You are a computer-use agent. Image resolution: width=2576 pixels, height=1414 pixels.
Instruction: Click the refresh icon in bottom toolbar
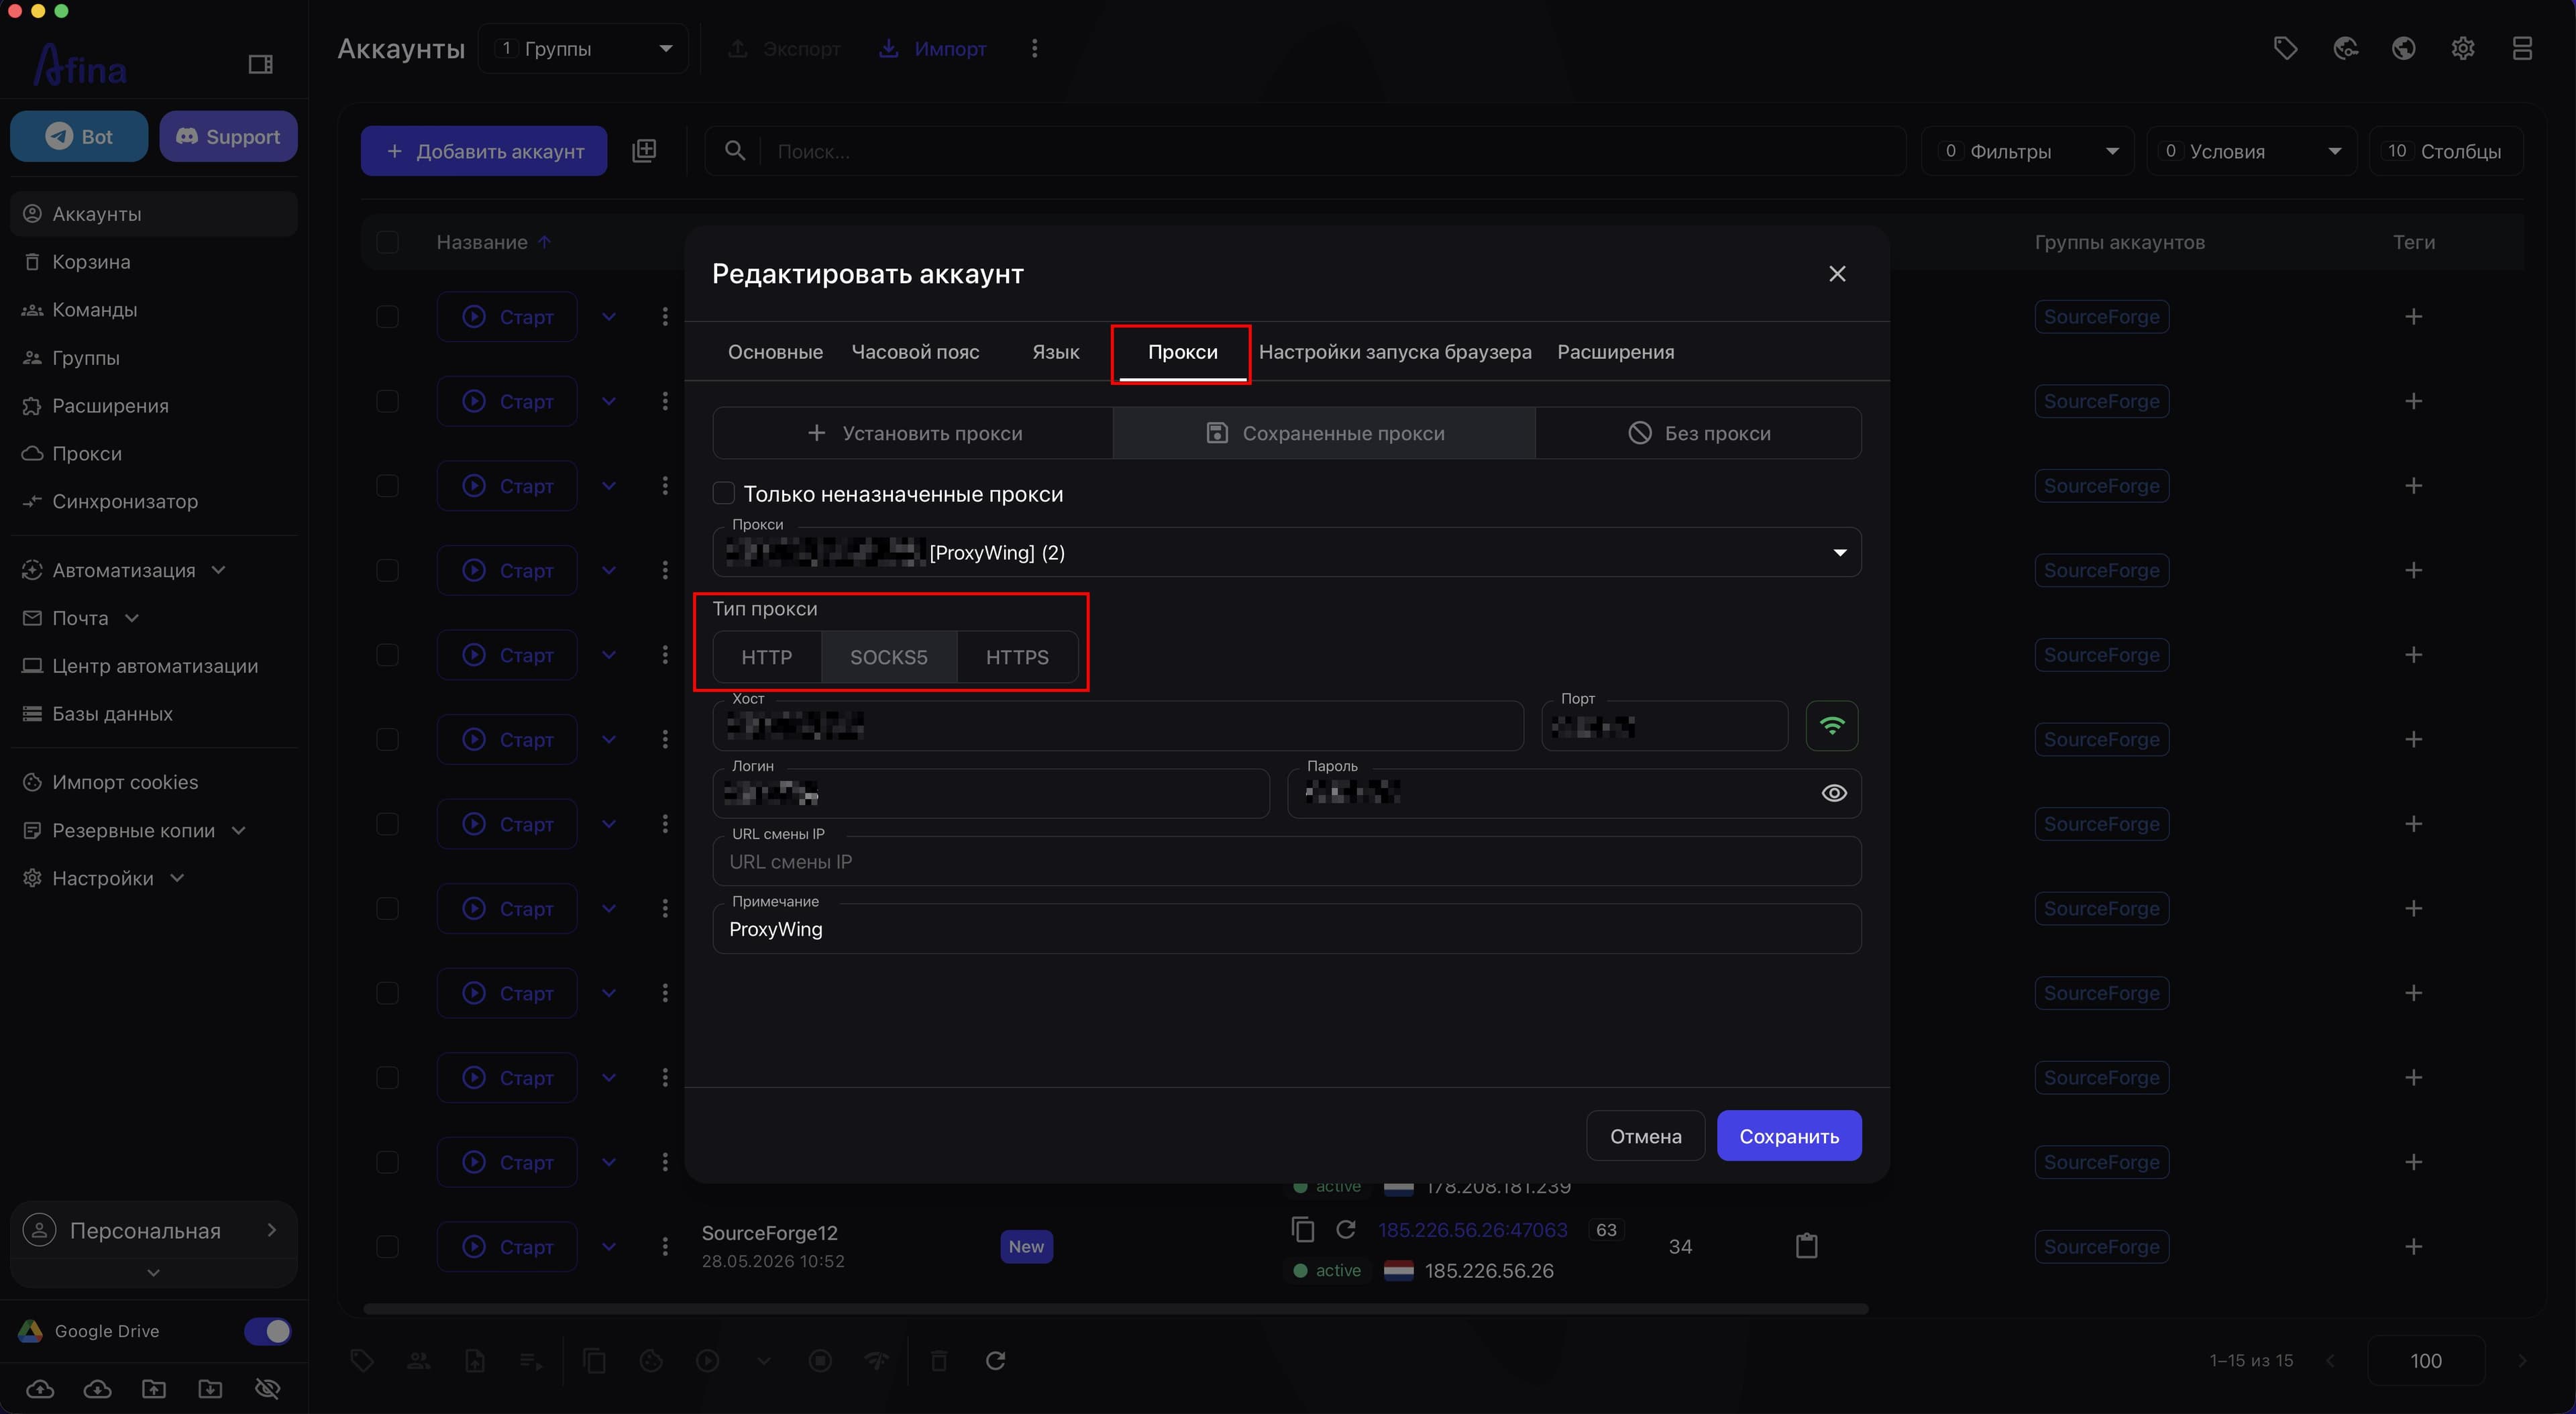click(995, 1360)
